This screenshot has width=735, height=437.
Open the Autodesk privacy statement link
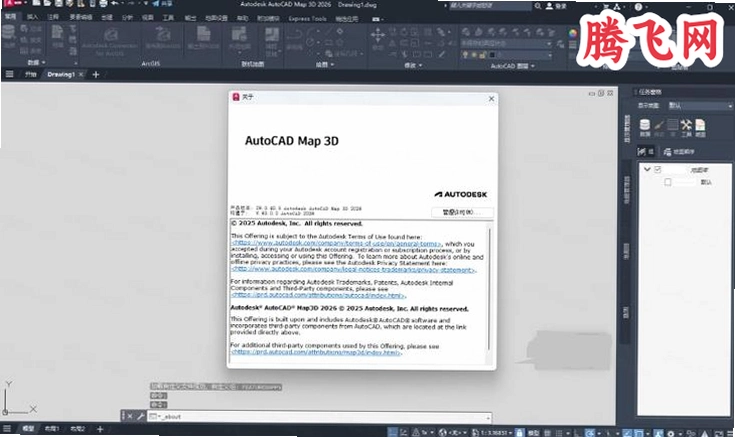353,270
